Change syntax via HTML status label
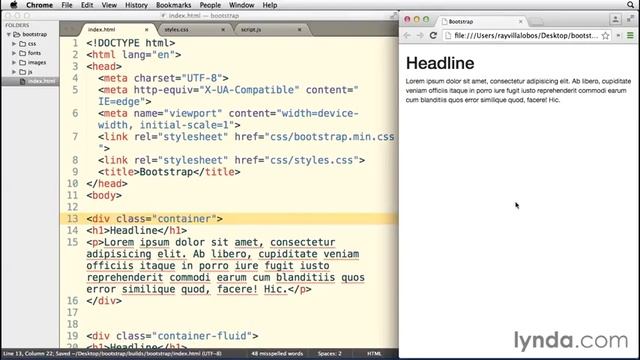This screenshot has width=640, height=360. 374,353
